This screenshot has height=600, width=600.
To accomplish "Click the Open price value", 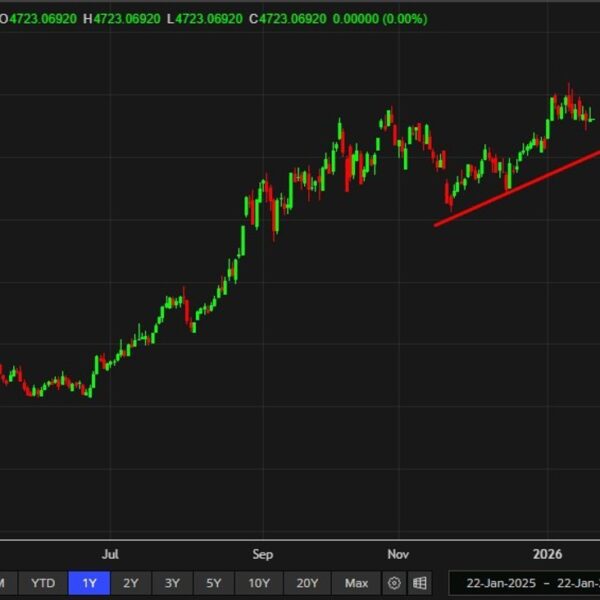I will pyautogui.click(x=41, y=19).
